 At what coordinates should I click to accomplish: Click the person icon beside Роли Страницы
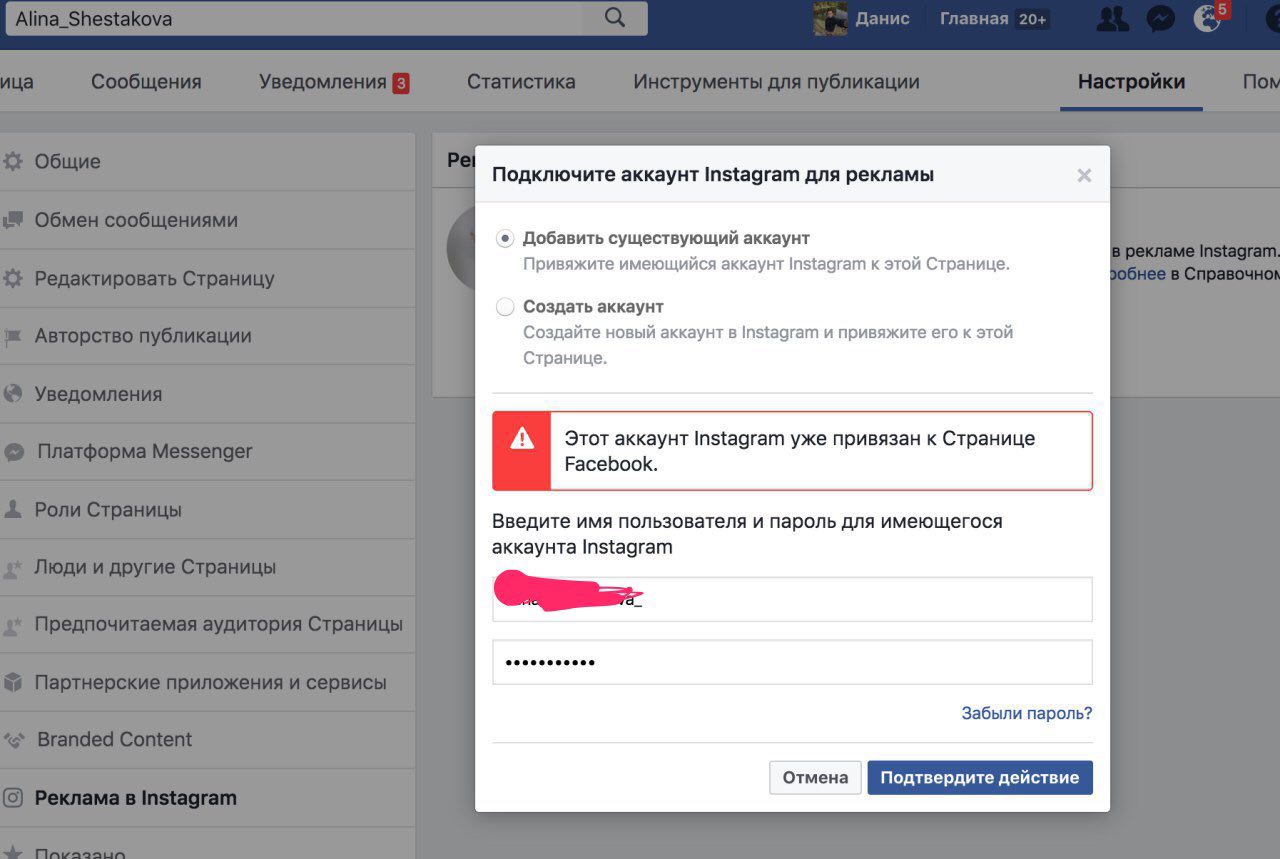point(13,509)
